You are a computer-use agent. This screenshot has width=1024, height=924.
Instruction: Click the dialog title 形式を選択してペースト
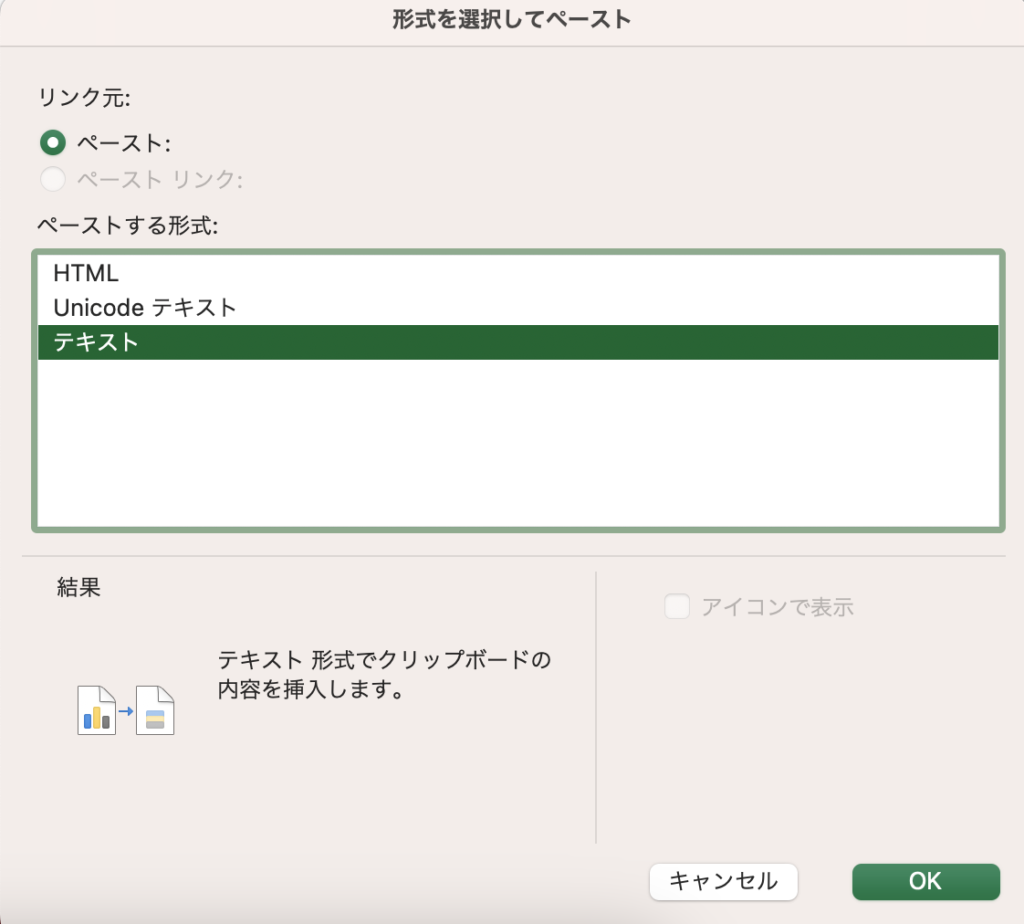pos(512,20)
